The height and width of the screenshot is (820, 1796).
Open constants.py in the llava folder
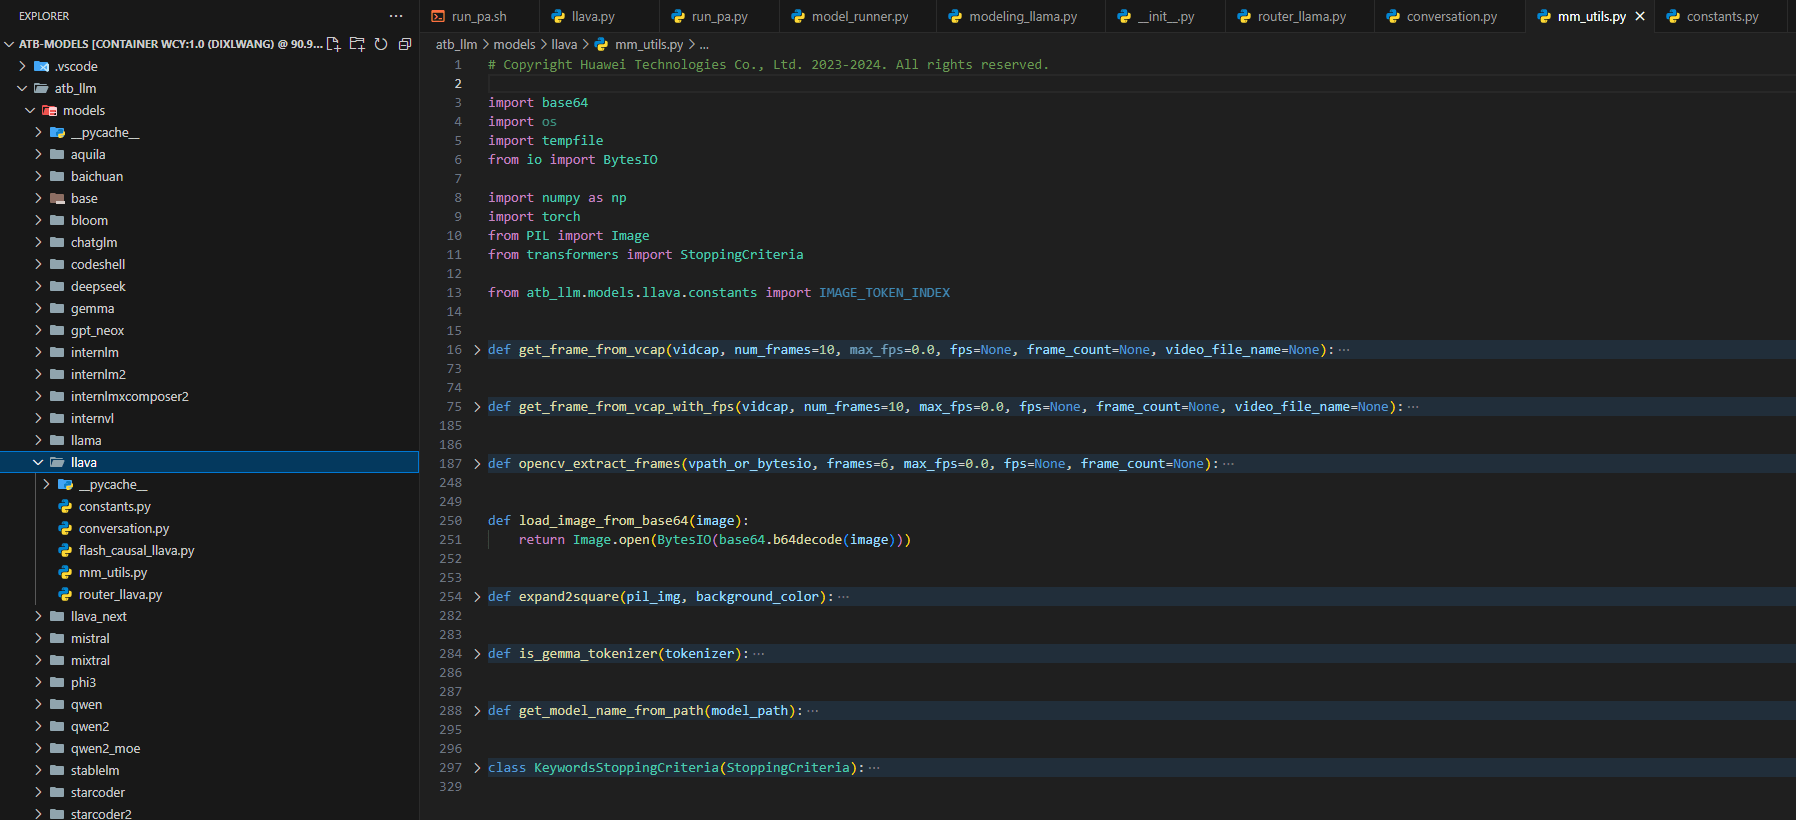click(x=114, y=506)
